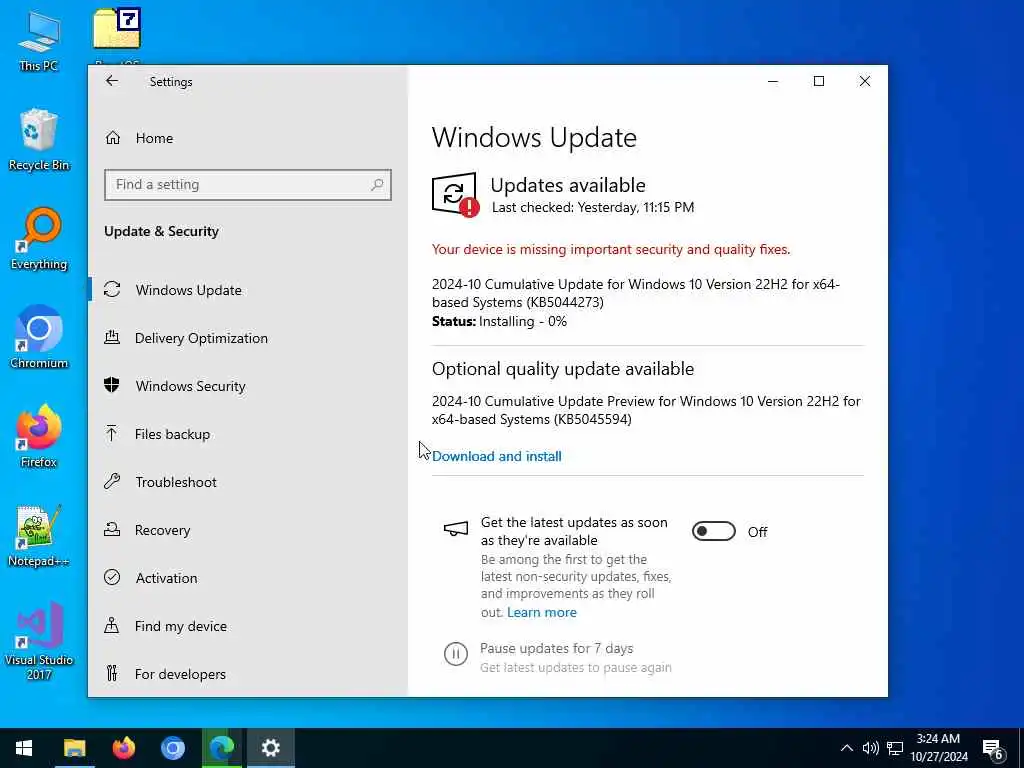Click the Activation checkmark circle icon
The image size is (1024, 768).
coord(112,577)
